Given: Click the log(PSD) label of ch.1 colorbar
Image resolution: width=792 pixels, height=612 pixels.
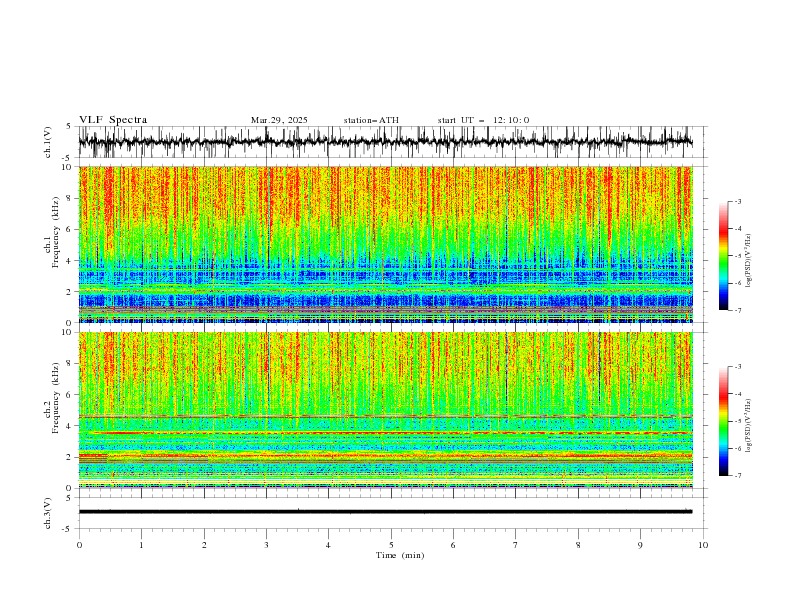Looking at the screenshot, I should tap(748, 261).
